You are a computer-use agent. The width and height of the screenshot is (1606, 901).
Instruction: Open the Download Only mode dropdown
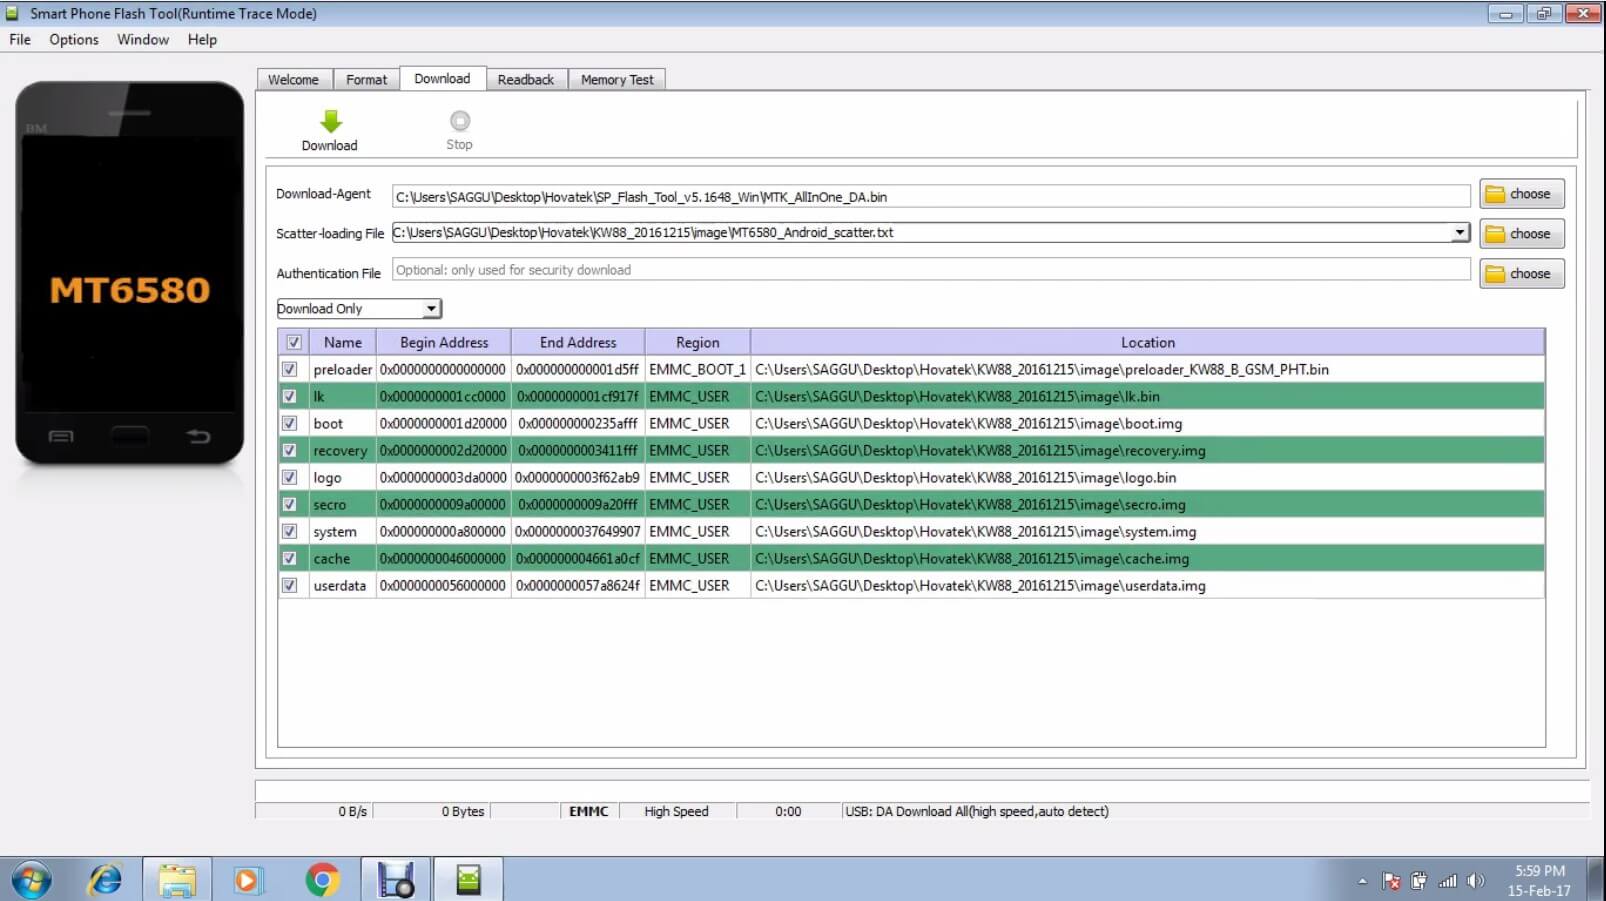pos(430,308)
